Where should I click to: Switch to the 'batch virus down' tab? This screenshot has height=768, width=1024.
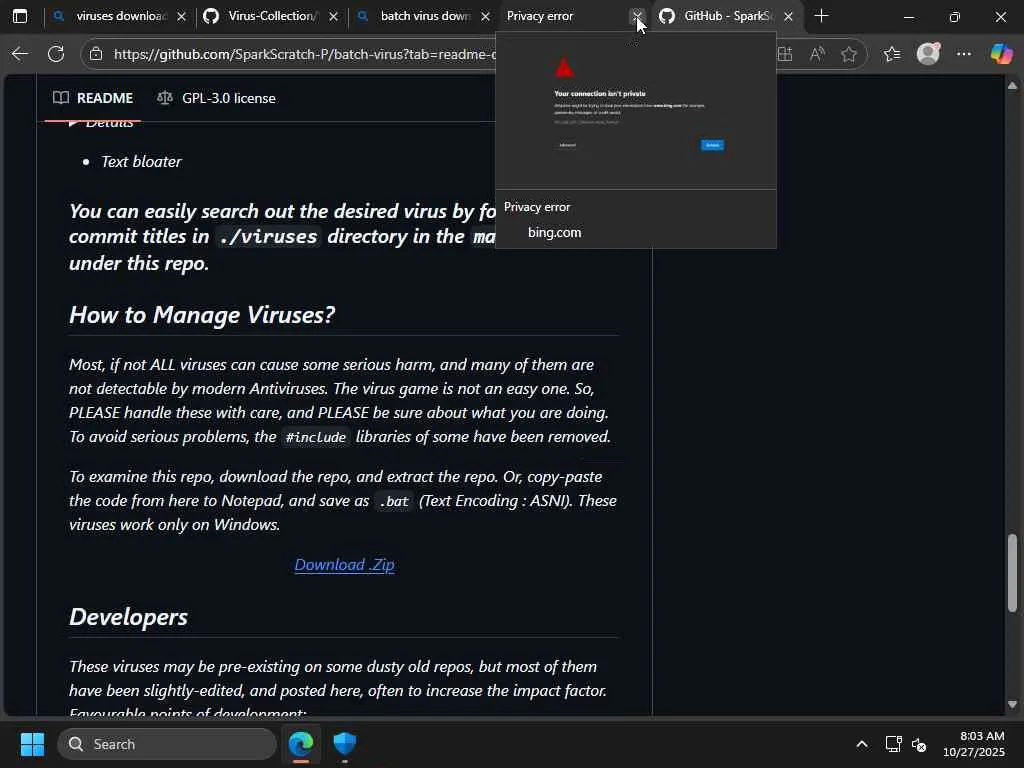point(423,16)
